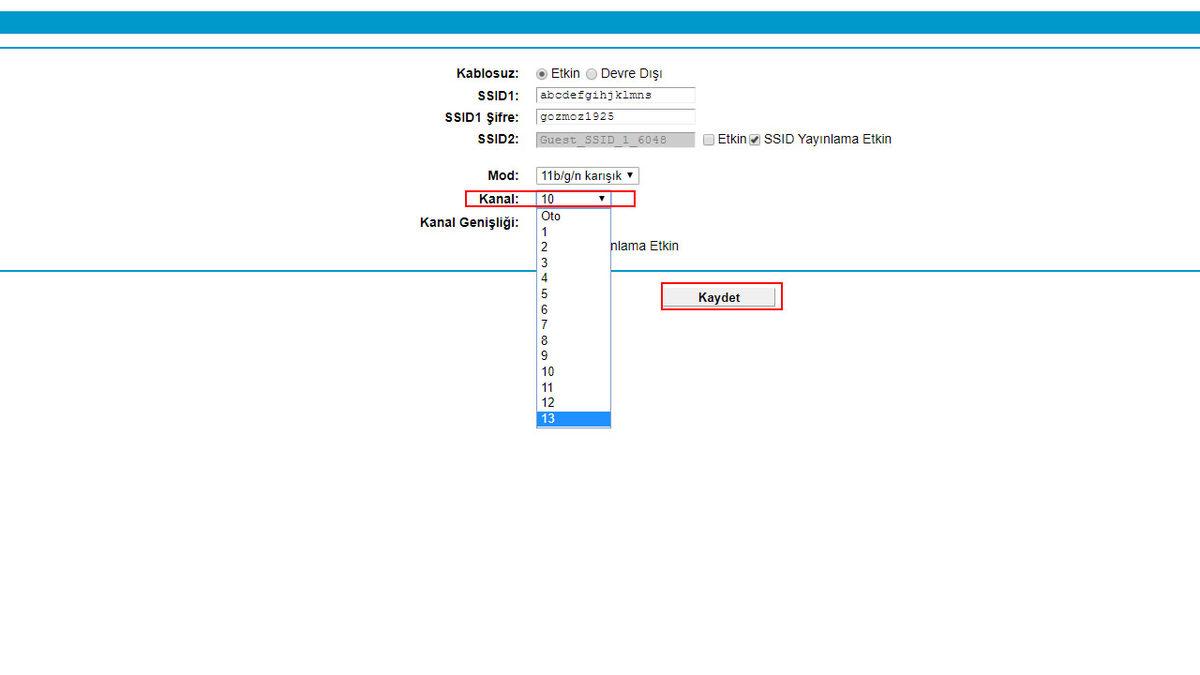Pick channel 5 in Kanal list
This screenshot has width=1200, height=675.
tap(572, 294)
